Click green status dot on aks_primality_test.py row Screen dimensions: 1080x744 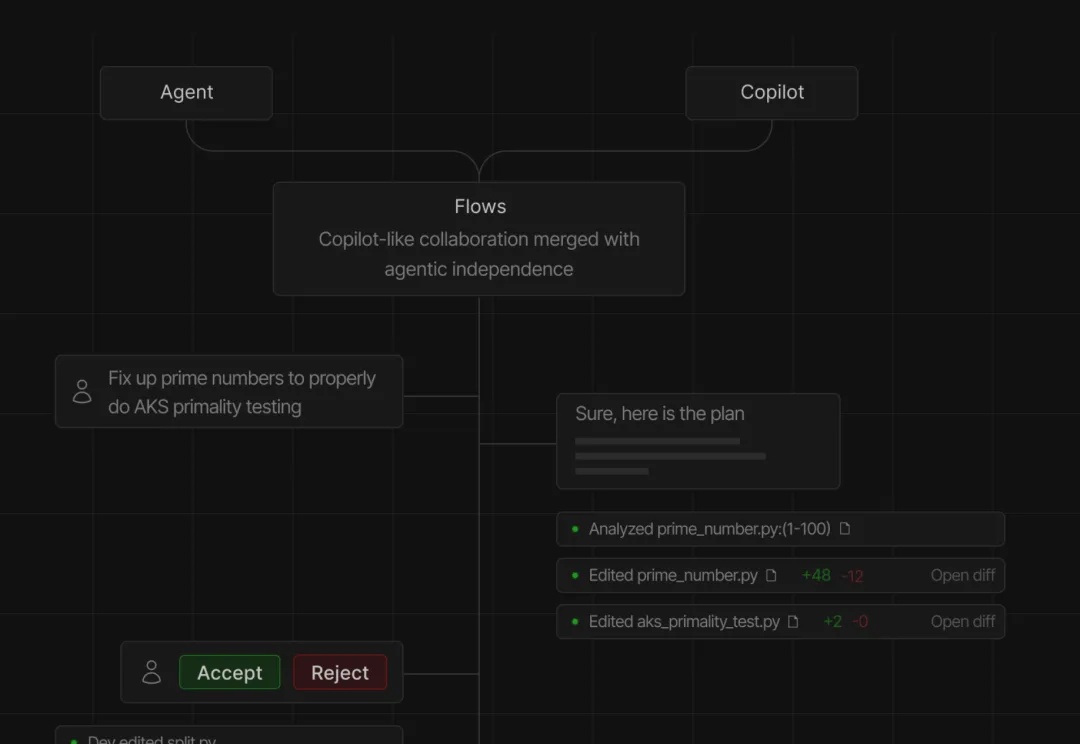[575, 621]
